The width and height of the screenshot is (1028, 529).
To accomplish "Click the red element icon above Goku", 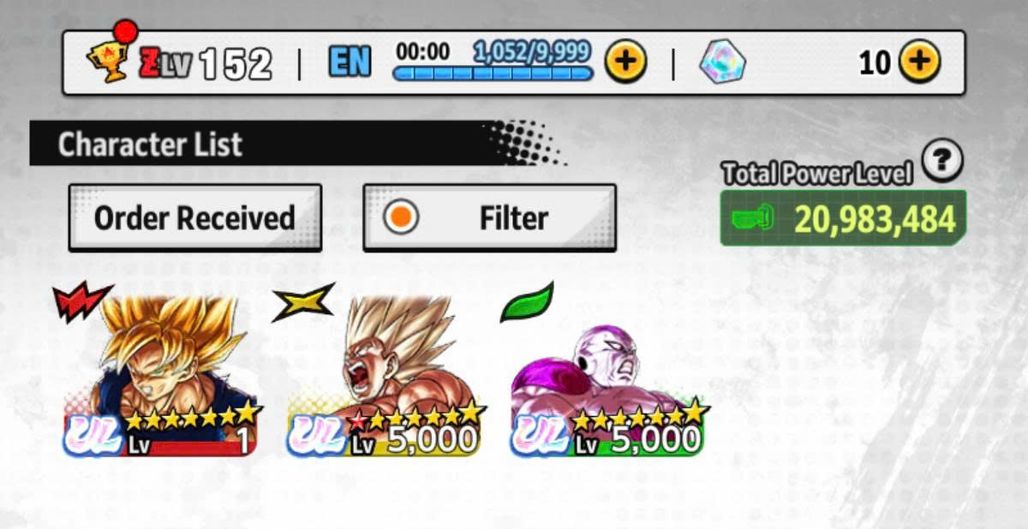I will coord(82,300).
